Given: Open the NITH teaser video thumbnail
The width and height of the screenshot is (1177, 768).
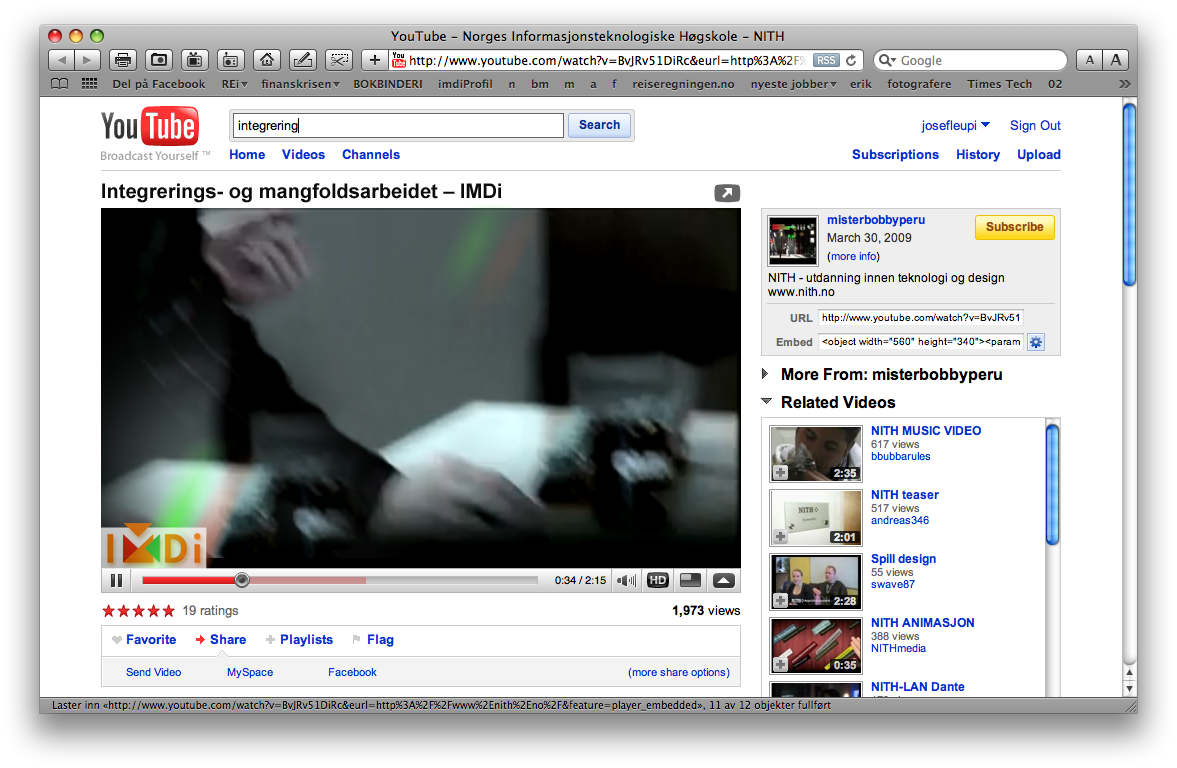Looking at the screenshot, I should 815,517.
